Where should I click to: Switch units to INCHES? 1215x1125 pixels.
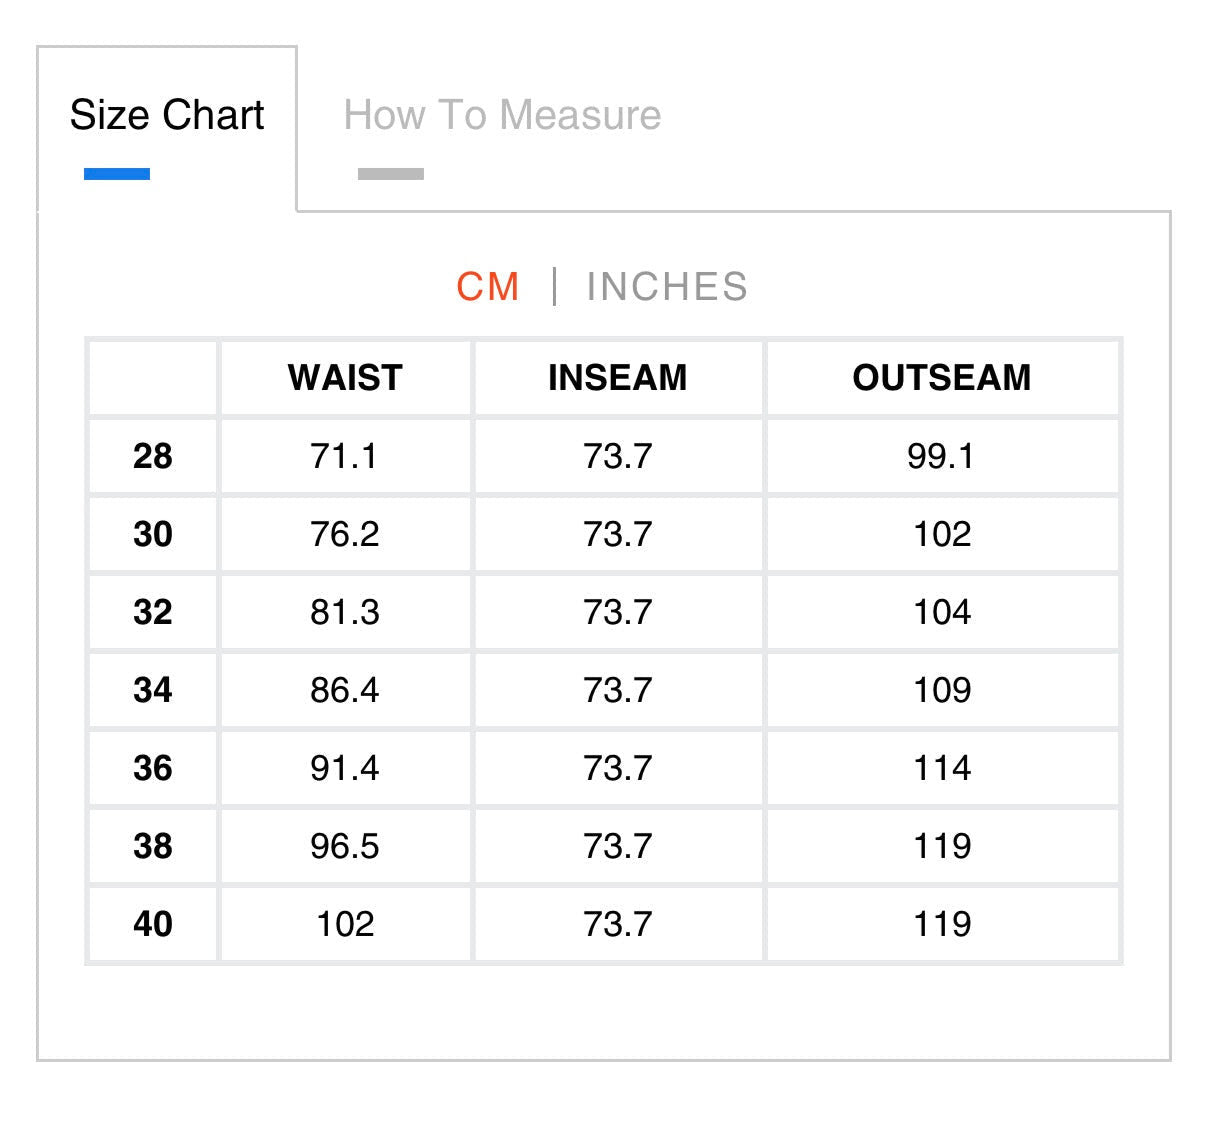pos(667,287)
